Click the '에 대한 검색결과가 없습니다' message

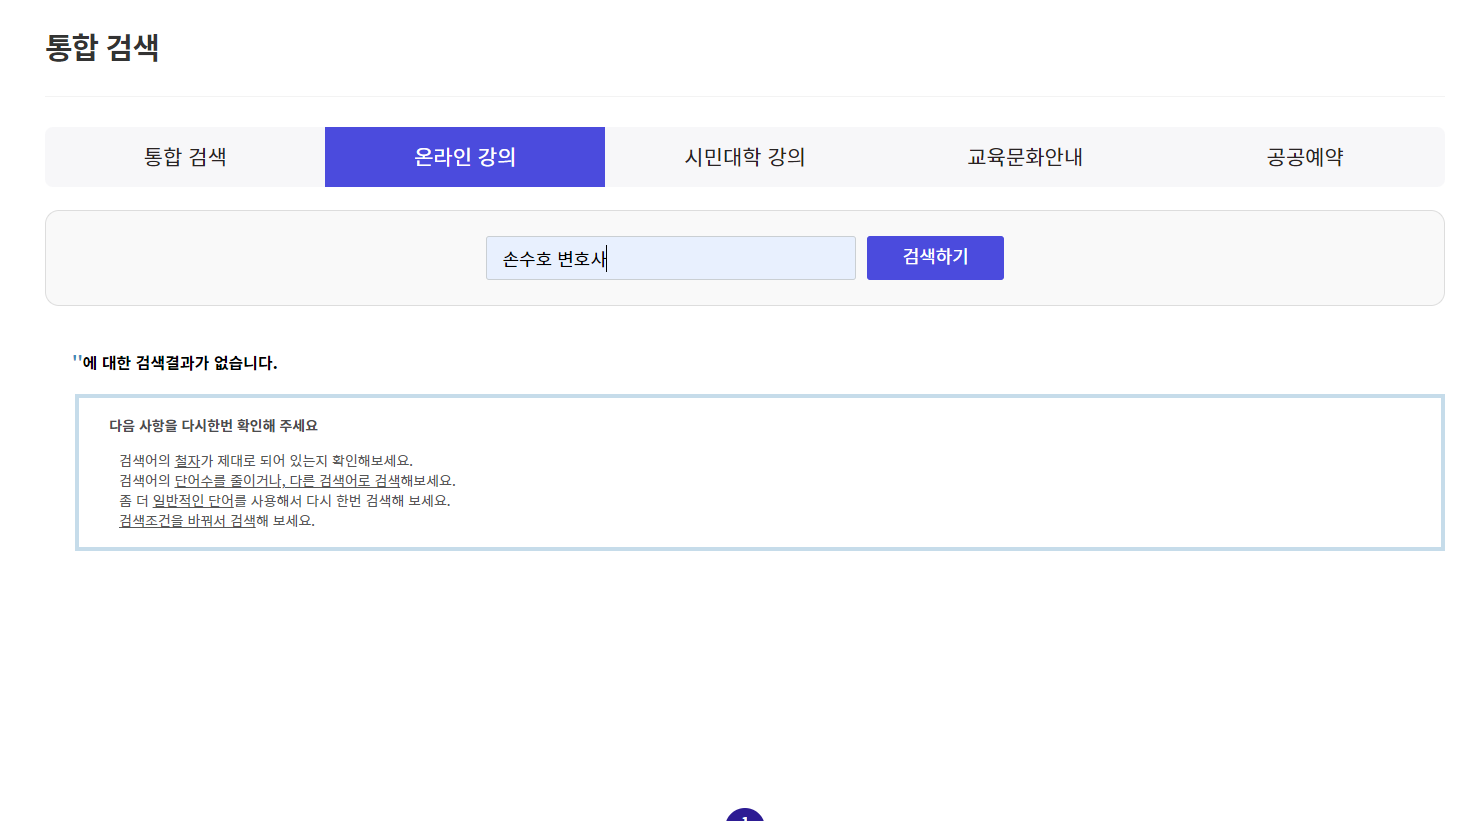coord(175,363)
